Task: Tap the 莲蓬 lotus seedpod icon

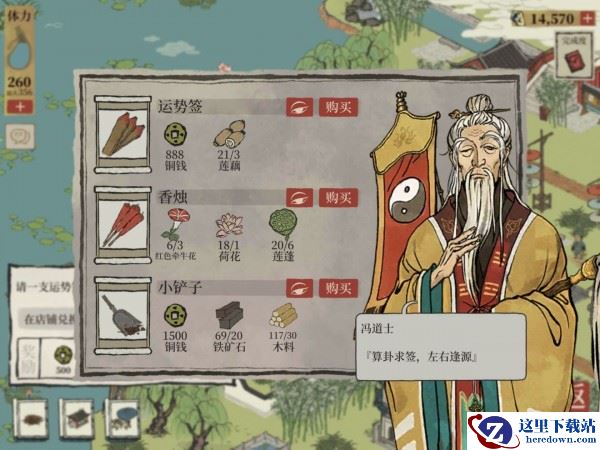Action: pos(283,224)
